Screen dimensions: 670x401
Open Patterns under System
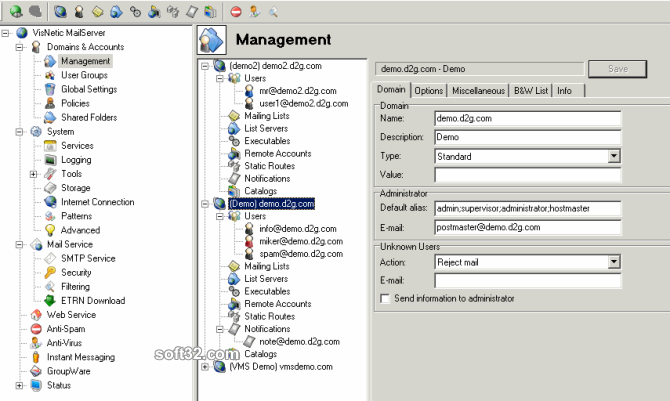pos(76,216)
